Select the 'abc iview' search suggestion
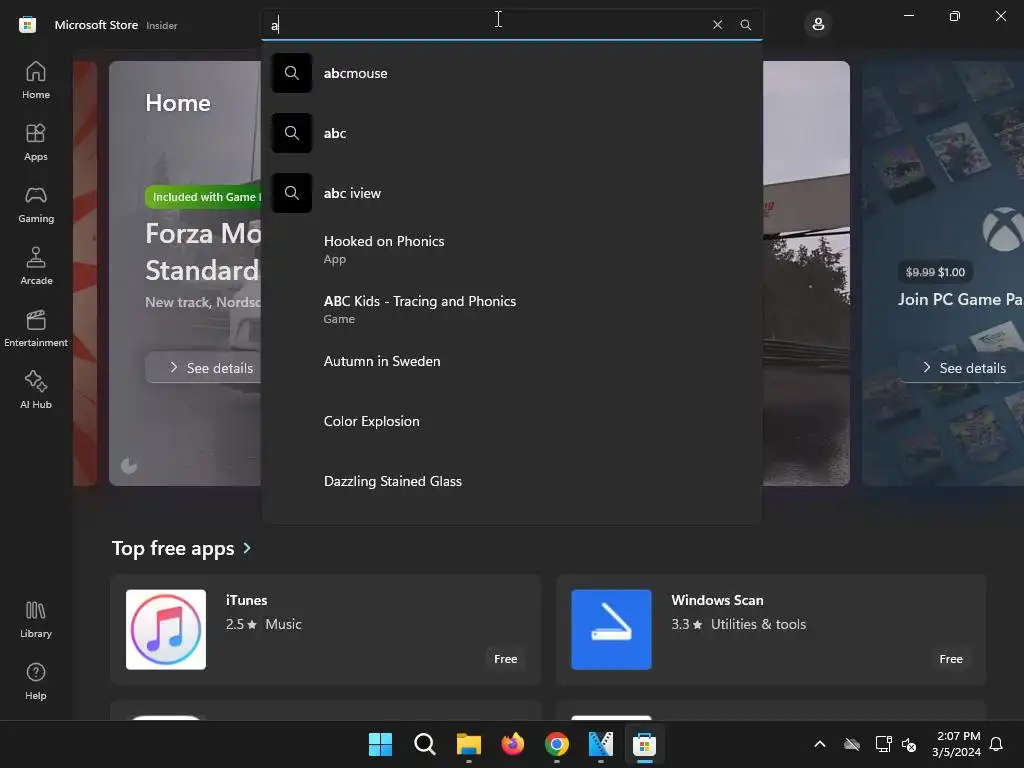This screenshot has width=1024, height=768. 511,193
